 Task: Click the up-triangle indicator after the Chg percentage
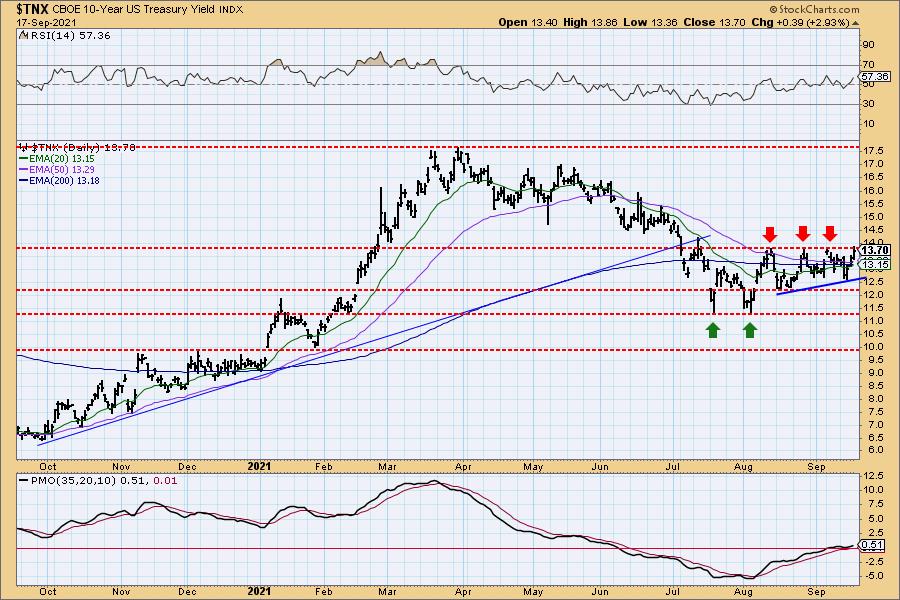856,23
